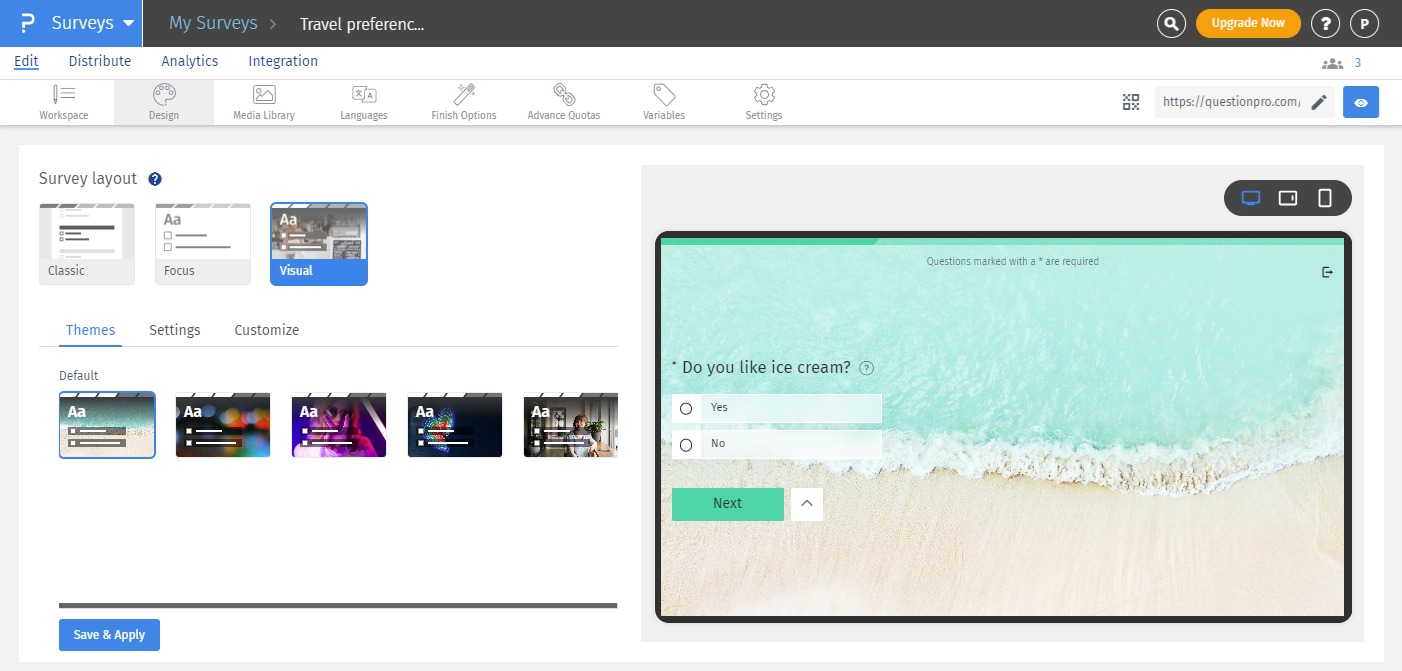The height and width of the screenshot is (671, 1402).
Task: Click Survey layout help icon
Action: pyautogui.click(x=155, y=179)
